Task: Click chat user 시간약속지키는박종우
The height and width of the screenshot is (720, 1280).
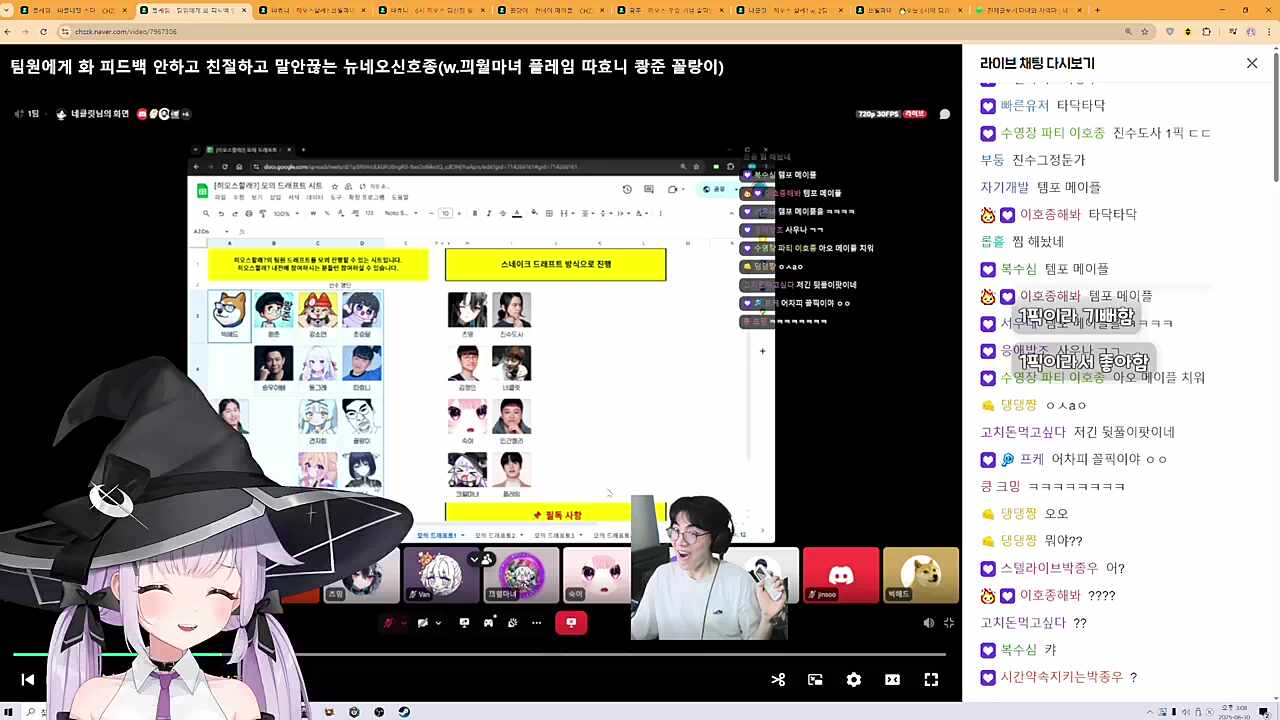Action: click(x=1061, y=677)
